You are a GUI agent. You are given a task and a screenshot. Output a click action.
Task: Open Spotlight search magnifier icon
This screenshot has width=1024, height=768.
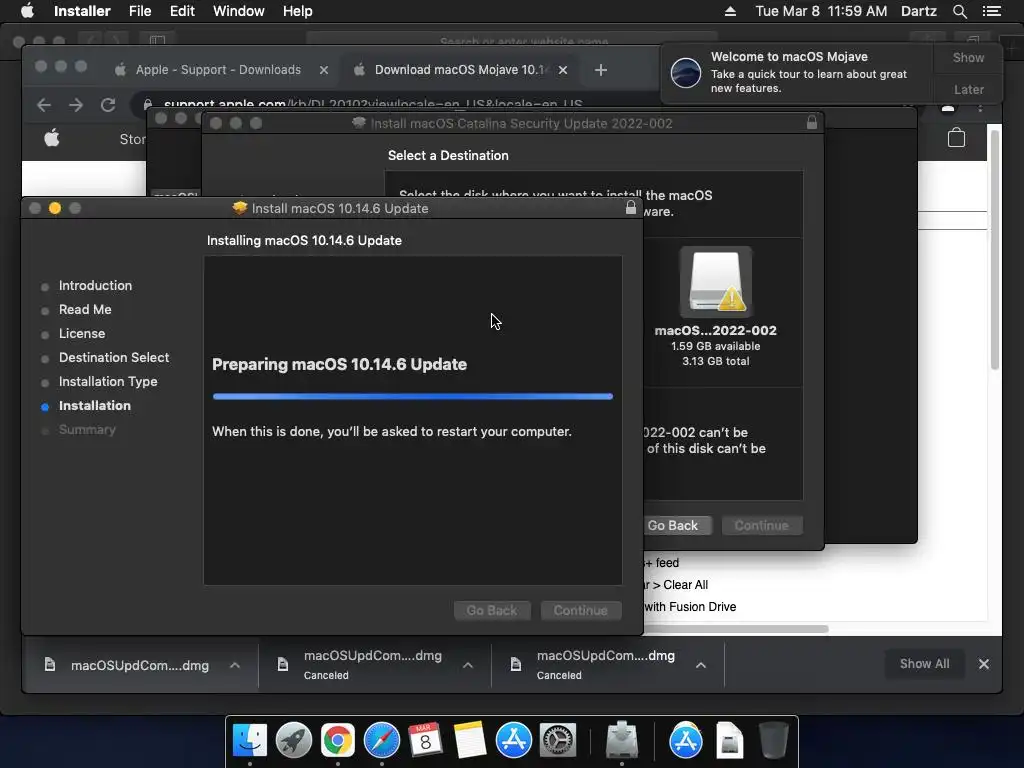tap(959, 11)
